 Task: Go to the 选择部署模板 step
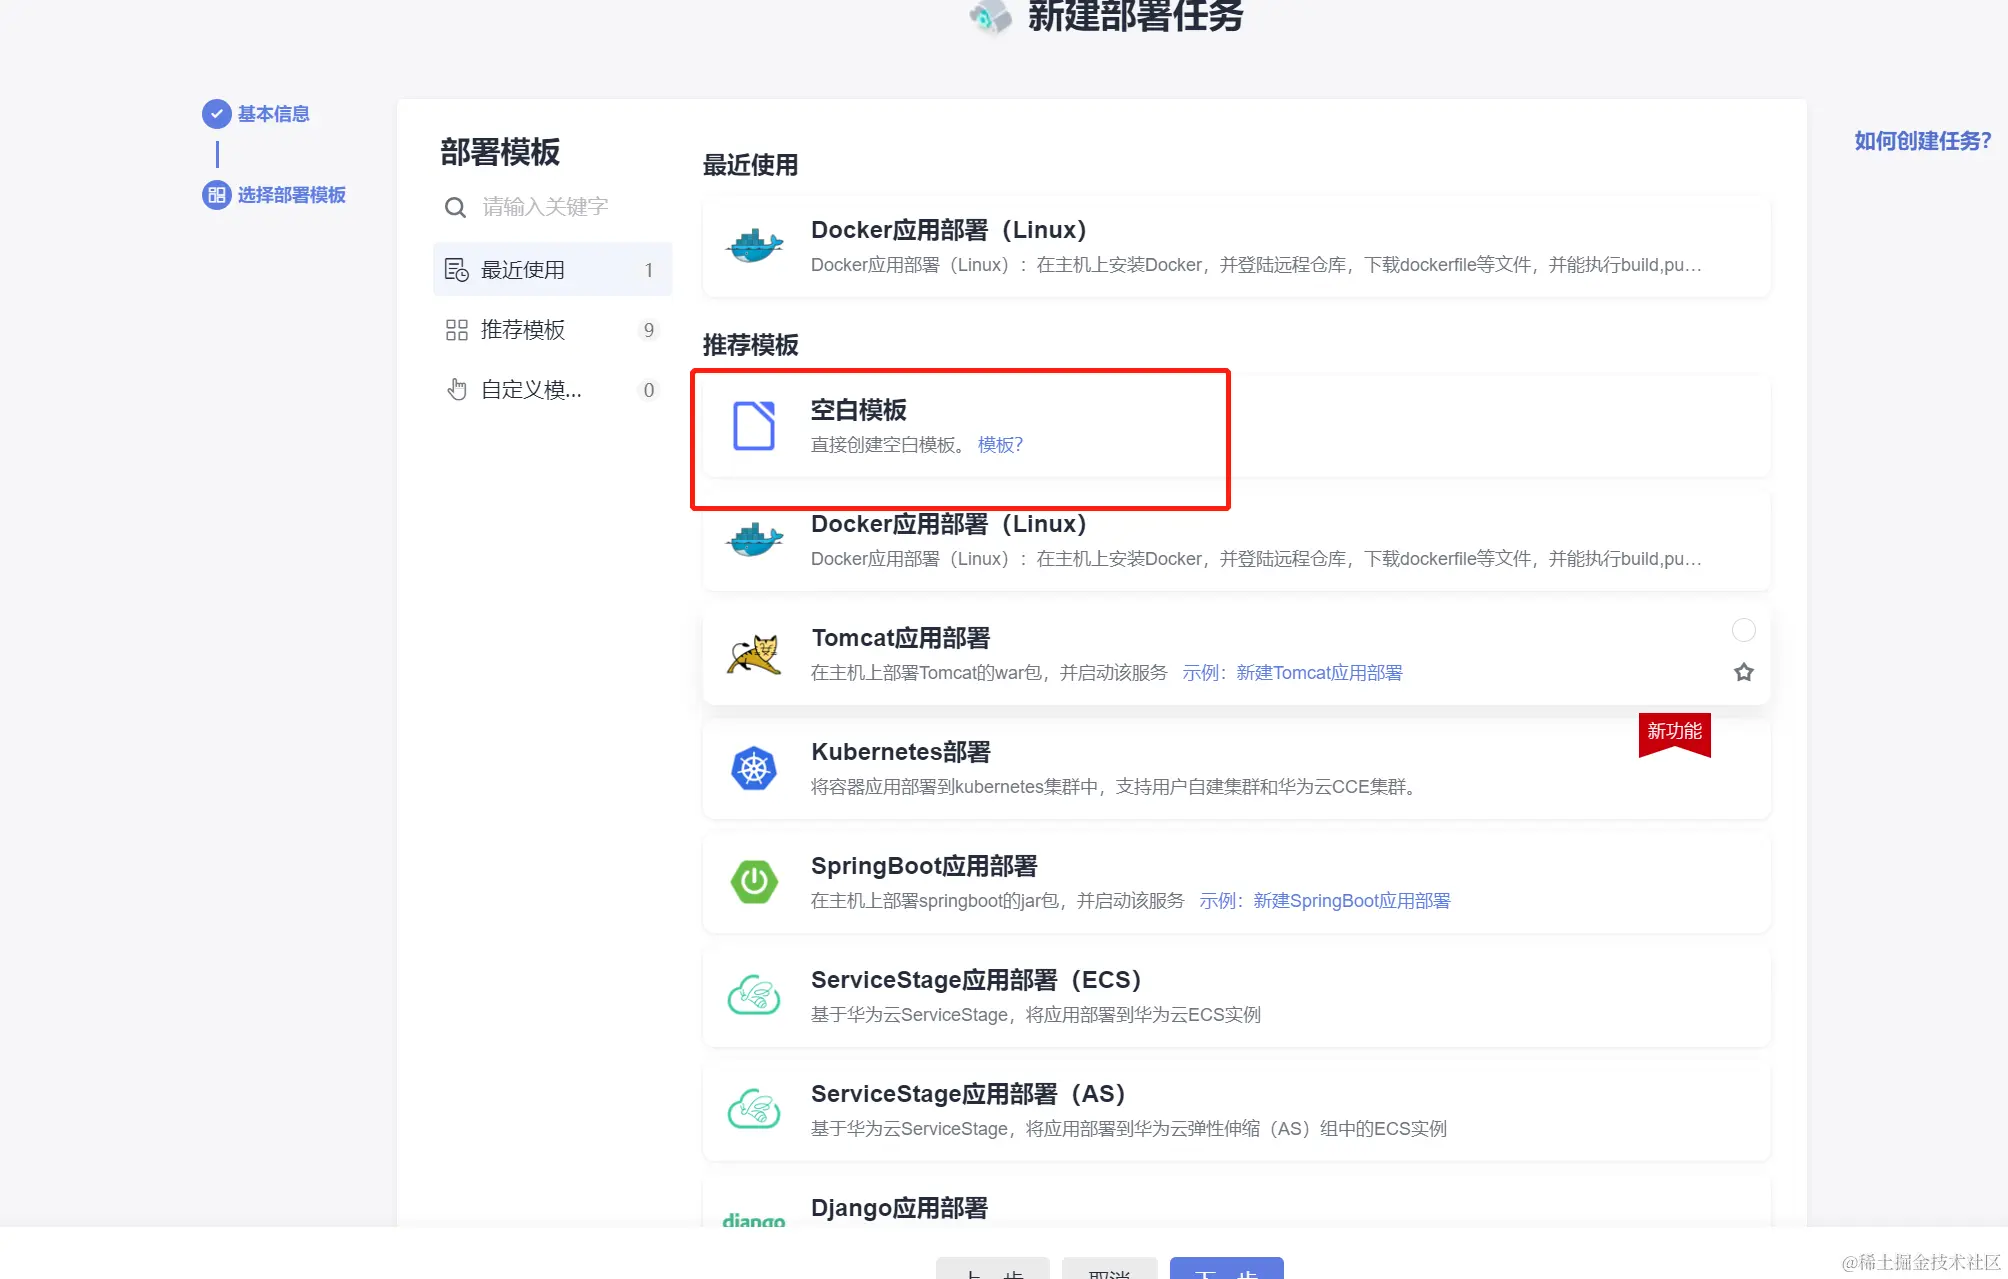pos(290,195)
